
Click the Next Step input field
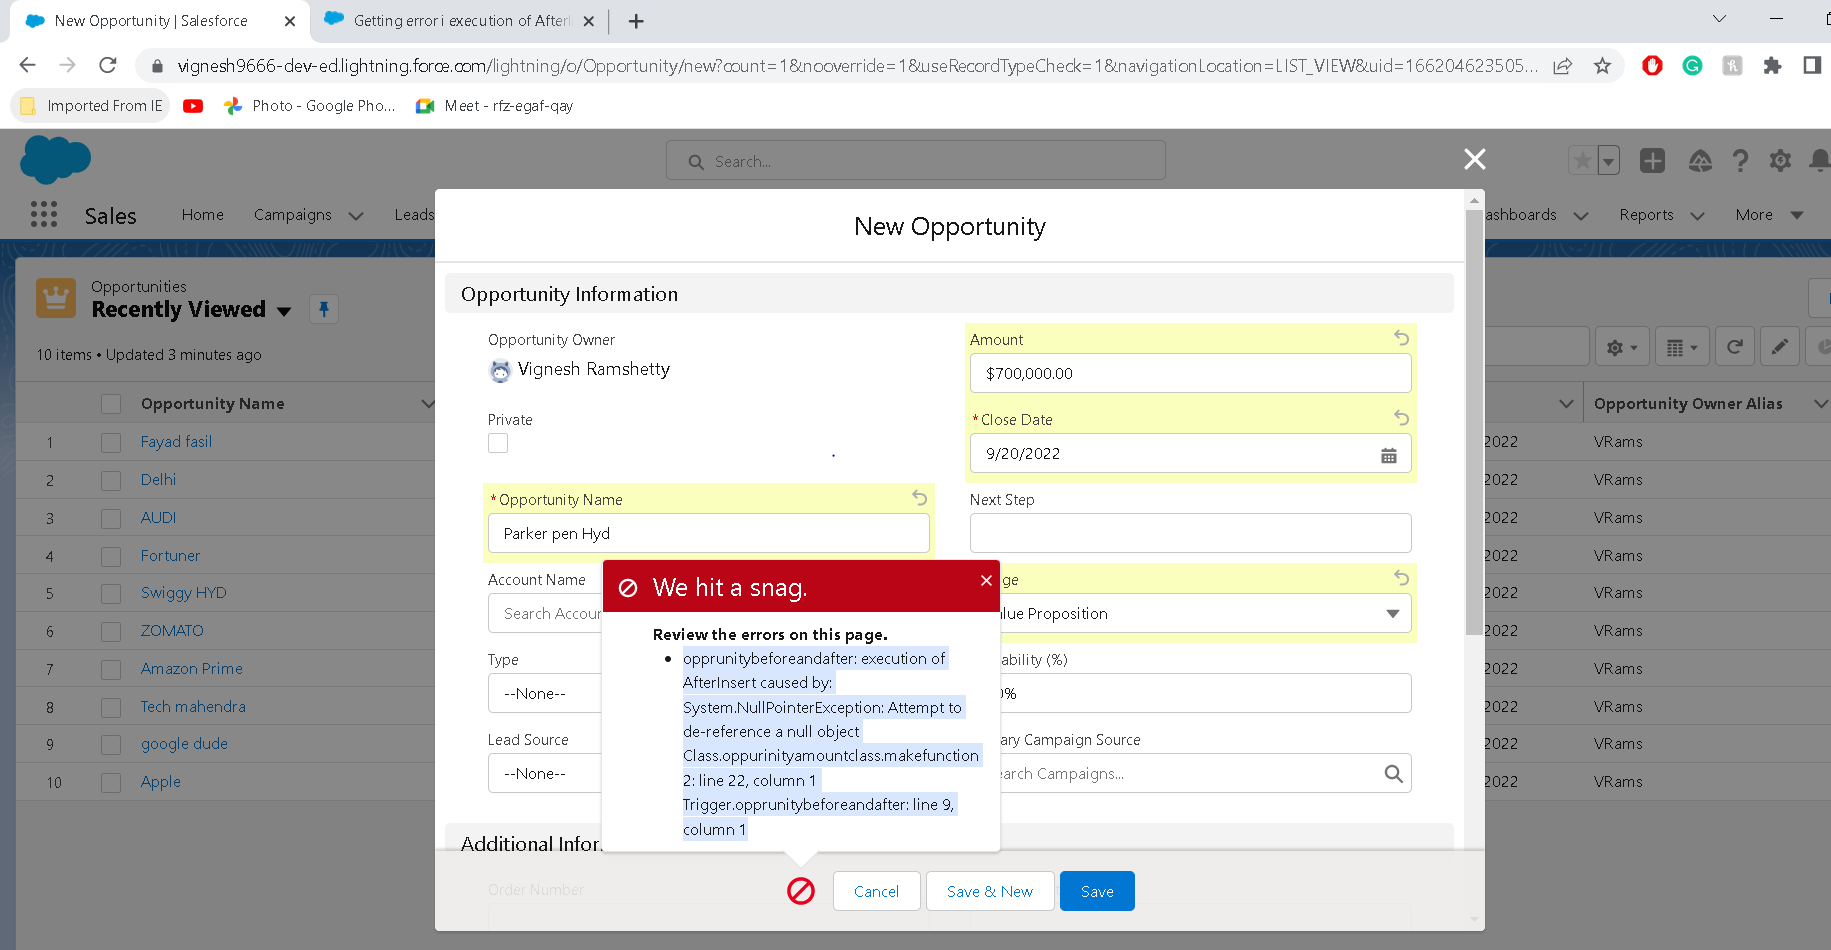click(1190, 533)
